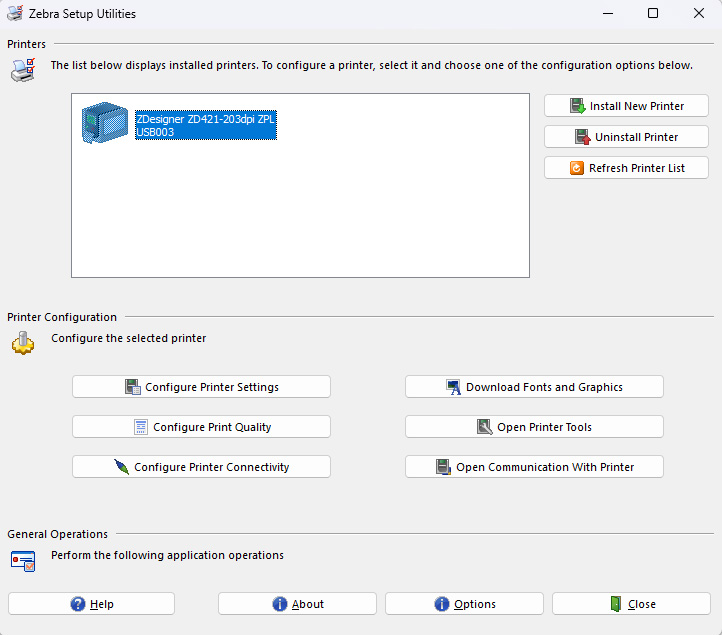Click the Help button
Image resolution: width=722 pixels, height=635 pixels.
pyautogui.click(x=91, y=604)
